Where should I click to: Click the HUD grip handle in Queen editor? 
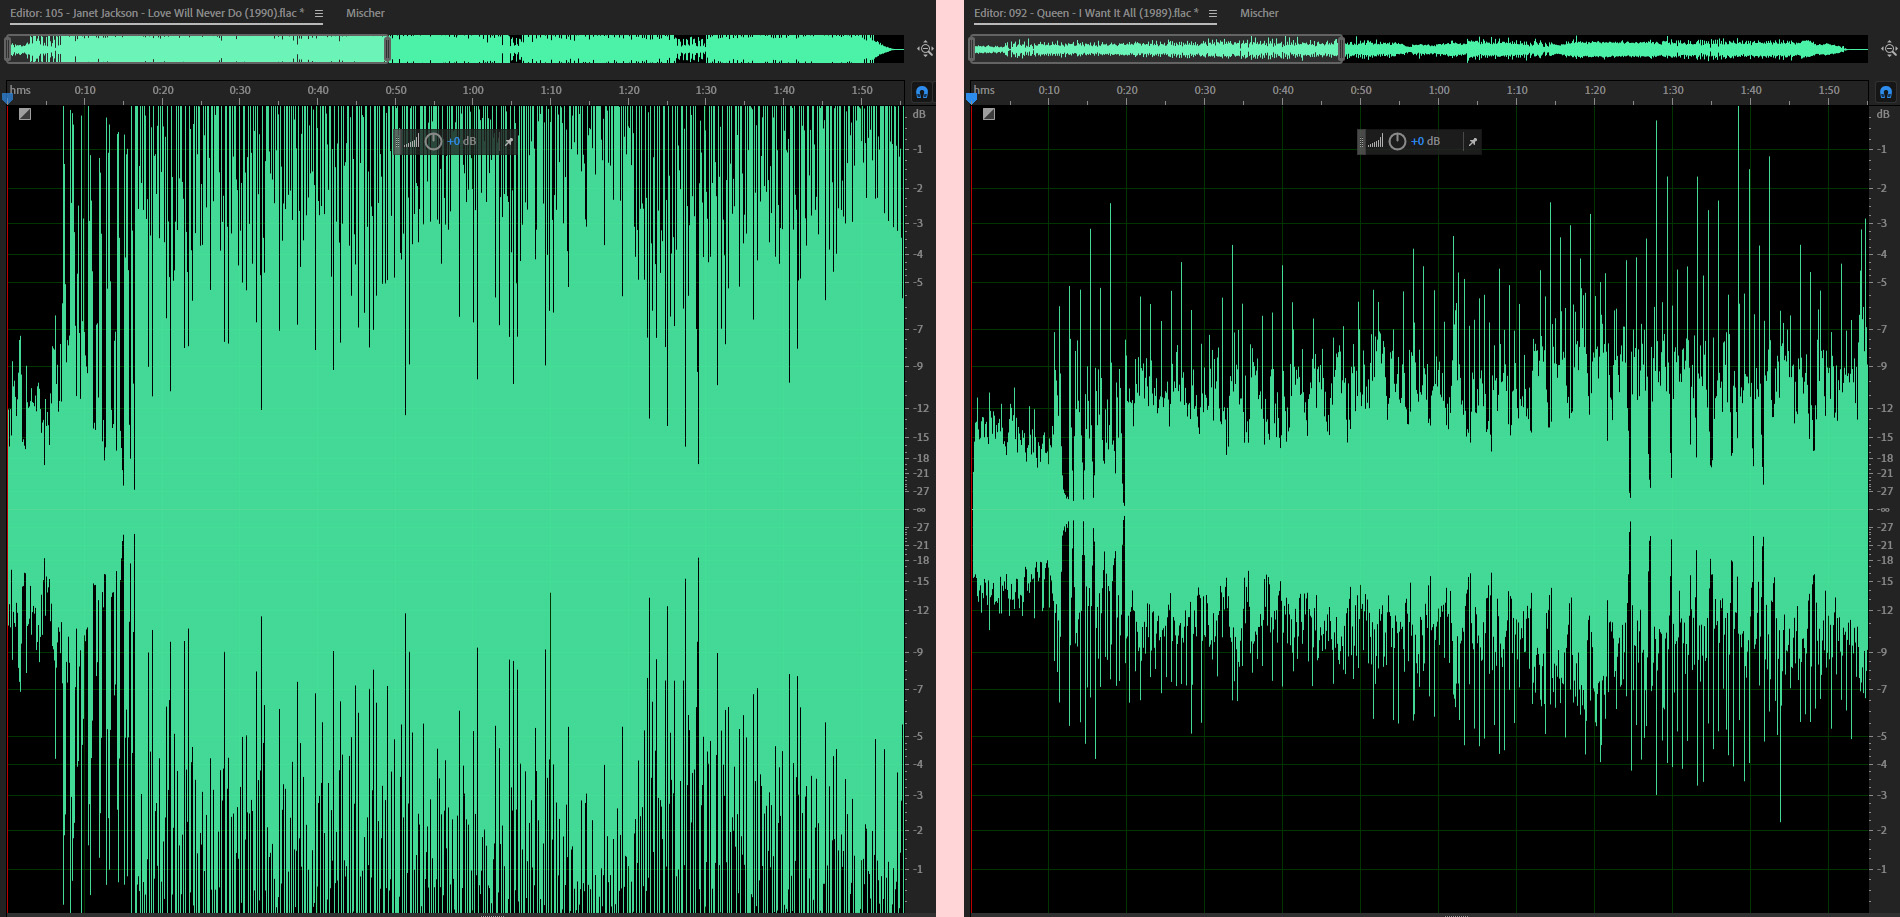(1361, 142)
